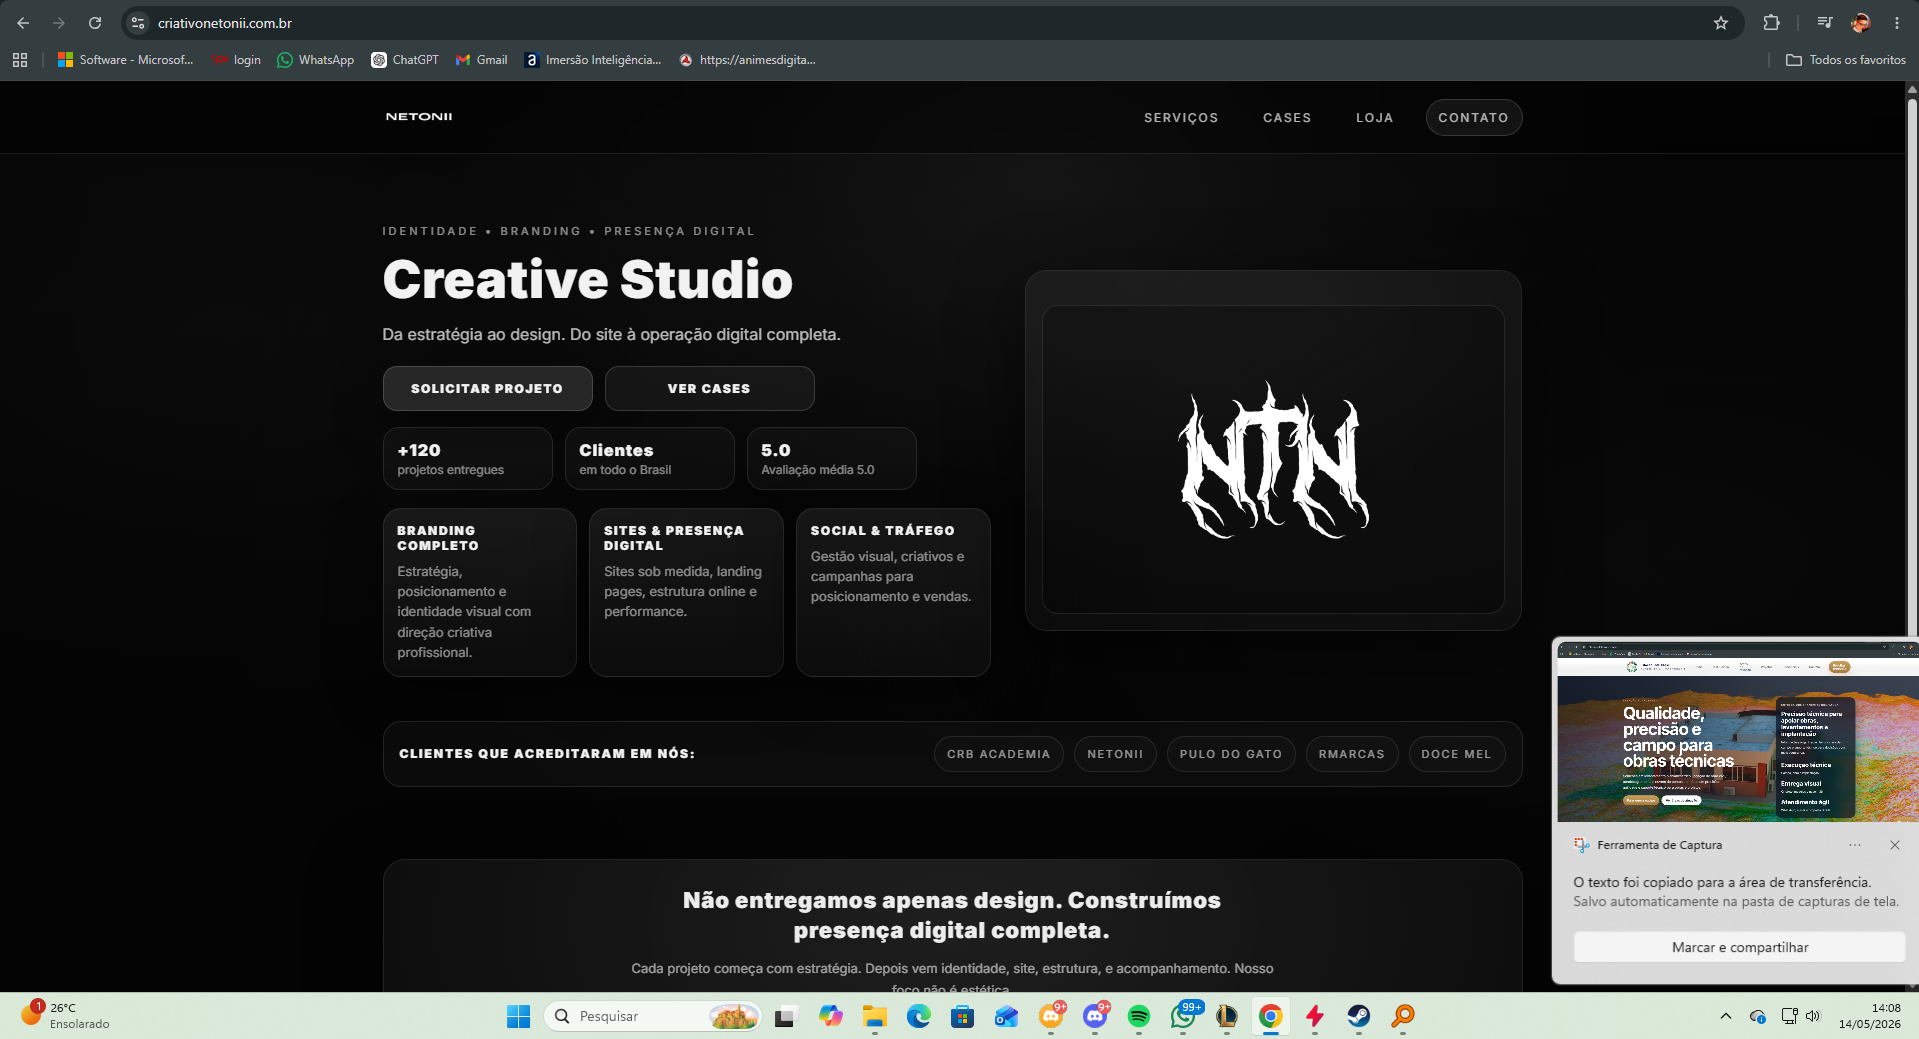Expand the Todos os favoritos folder

[x=1846, y=60]
